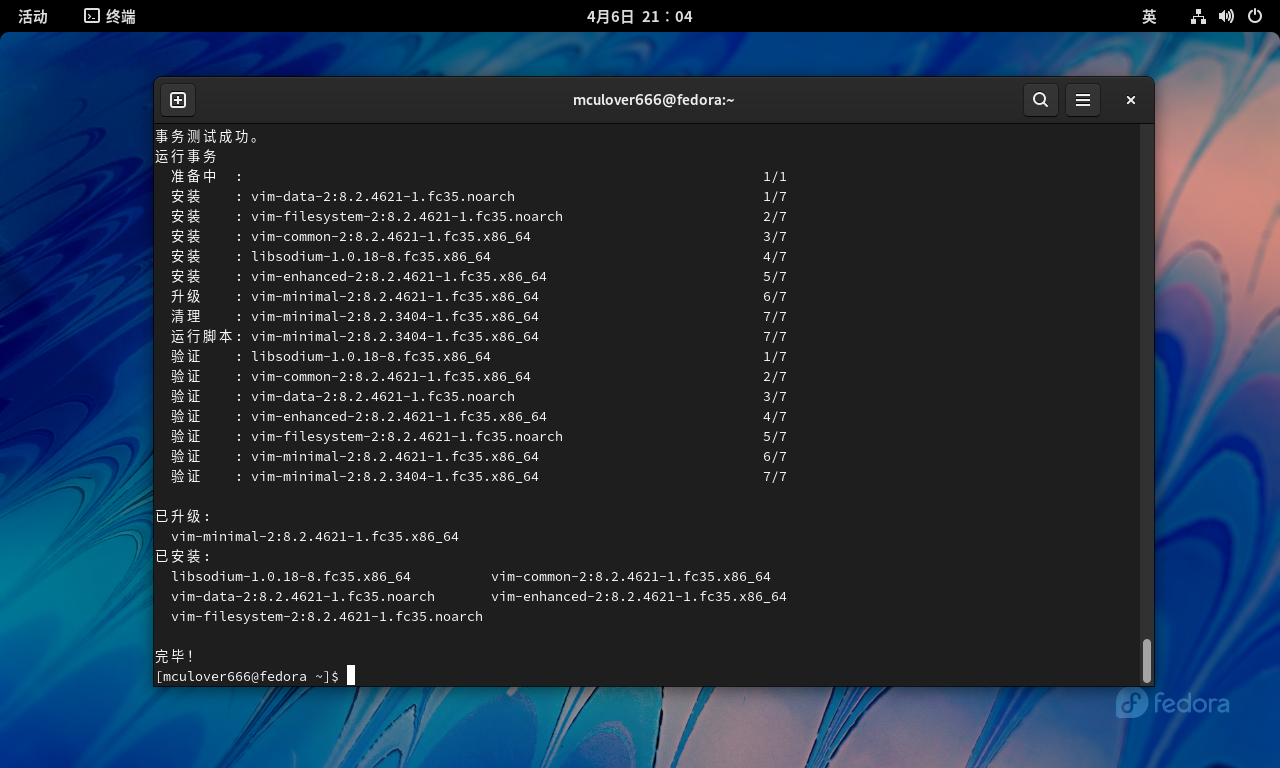Screen dimensions: 1280x768
Task: Click 验证 vim-data line 3/7
Action: click(479, 396)
